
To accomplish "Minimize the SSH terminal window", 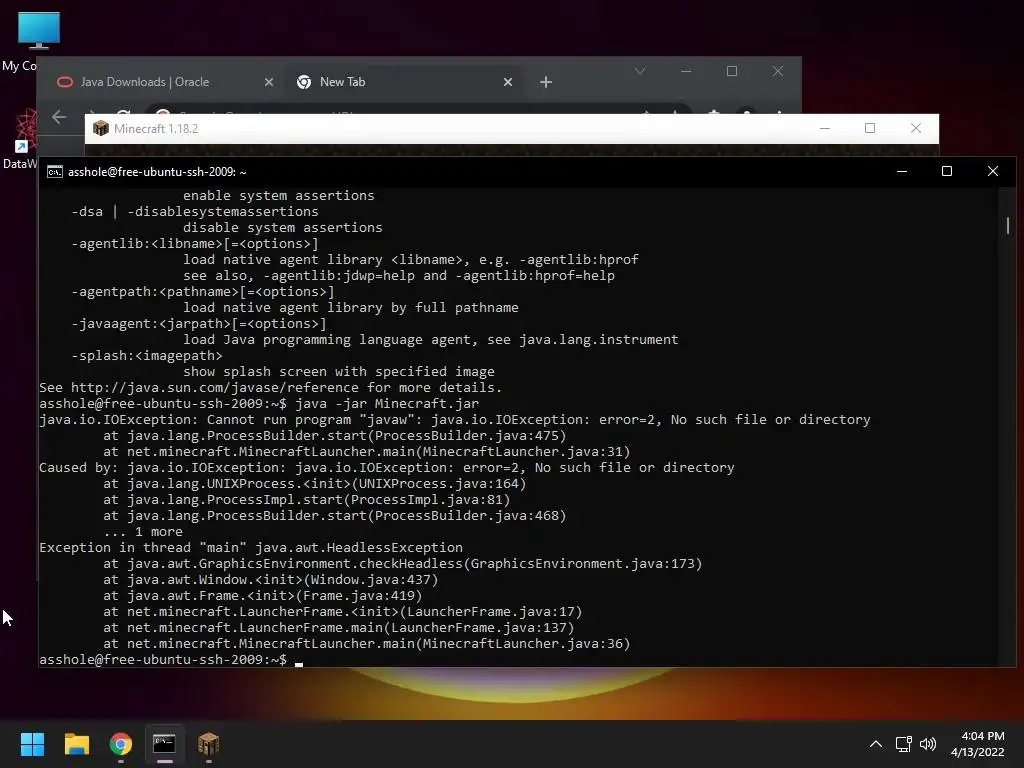I will (x=902, y=171).
